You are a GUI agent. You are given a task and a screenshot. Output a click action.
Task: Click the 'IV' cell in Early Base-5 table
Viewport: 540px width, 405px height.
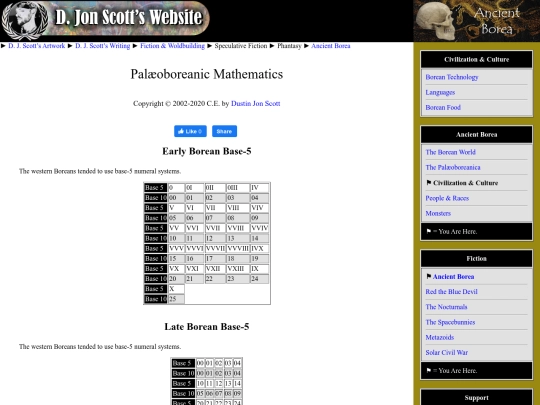(259, 188)
